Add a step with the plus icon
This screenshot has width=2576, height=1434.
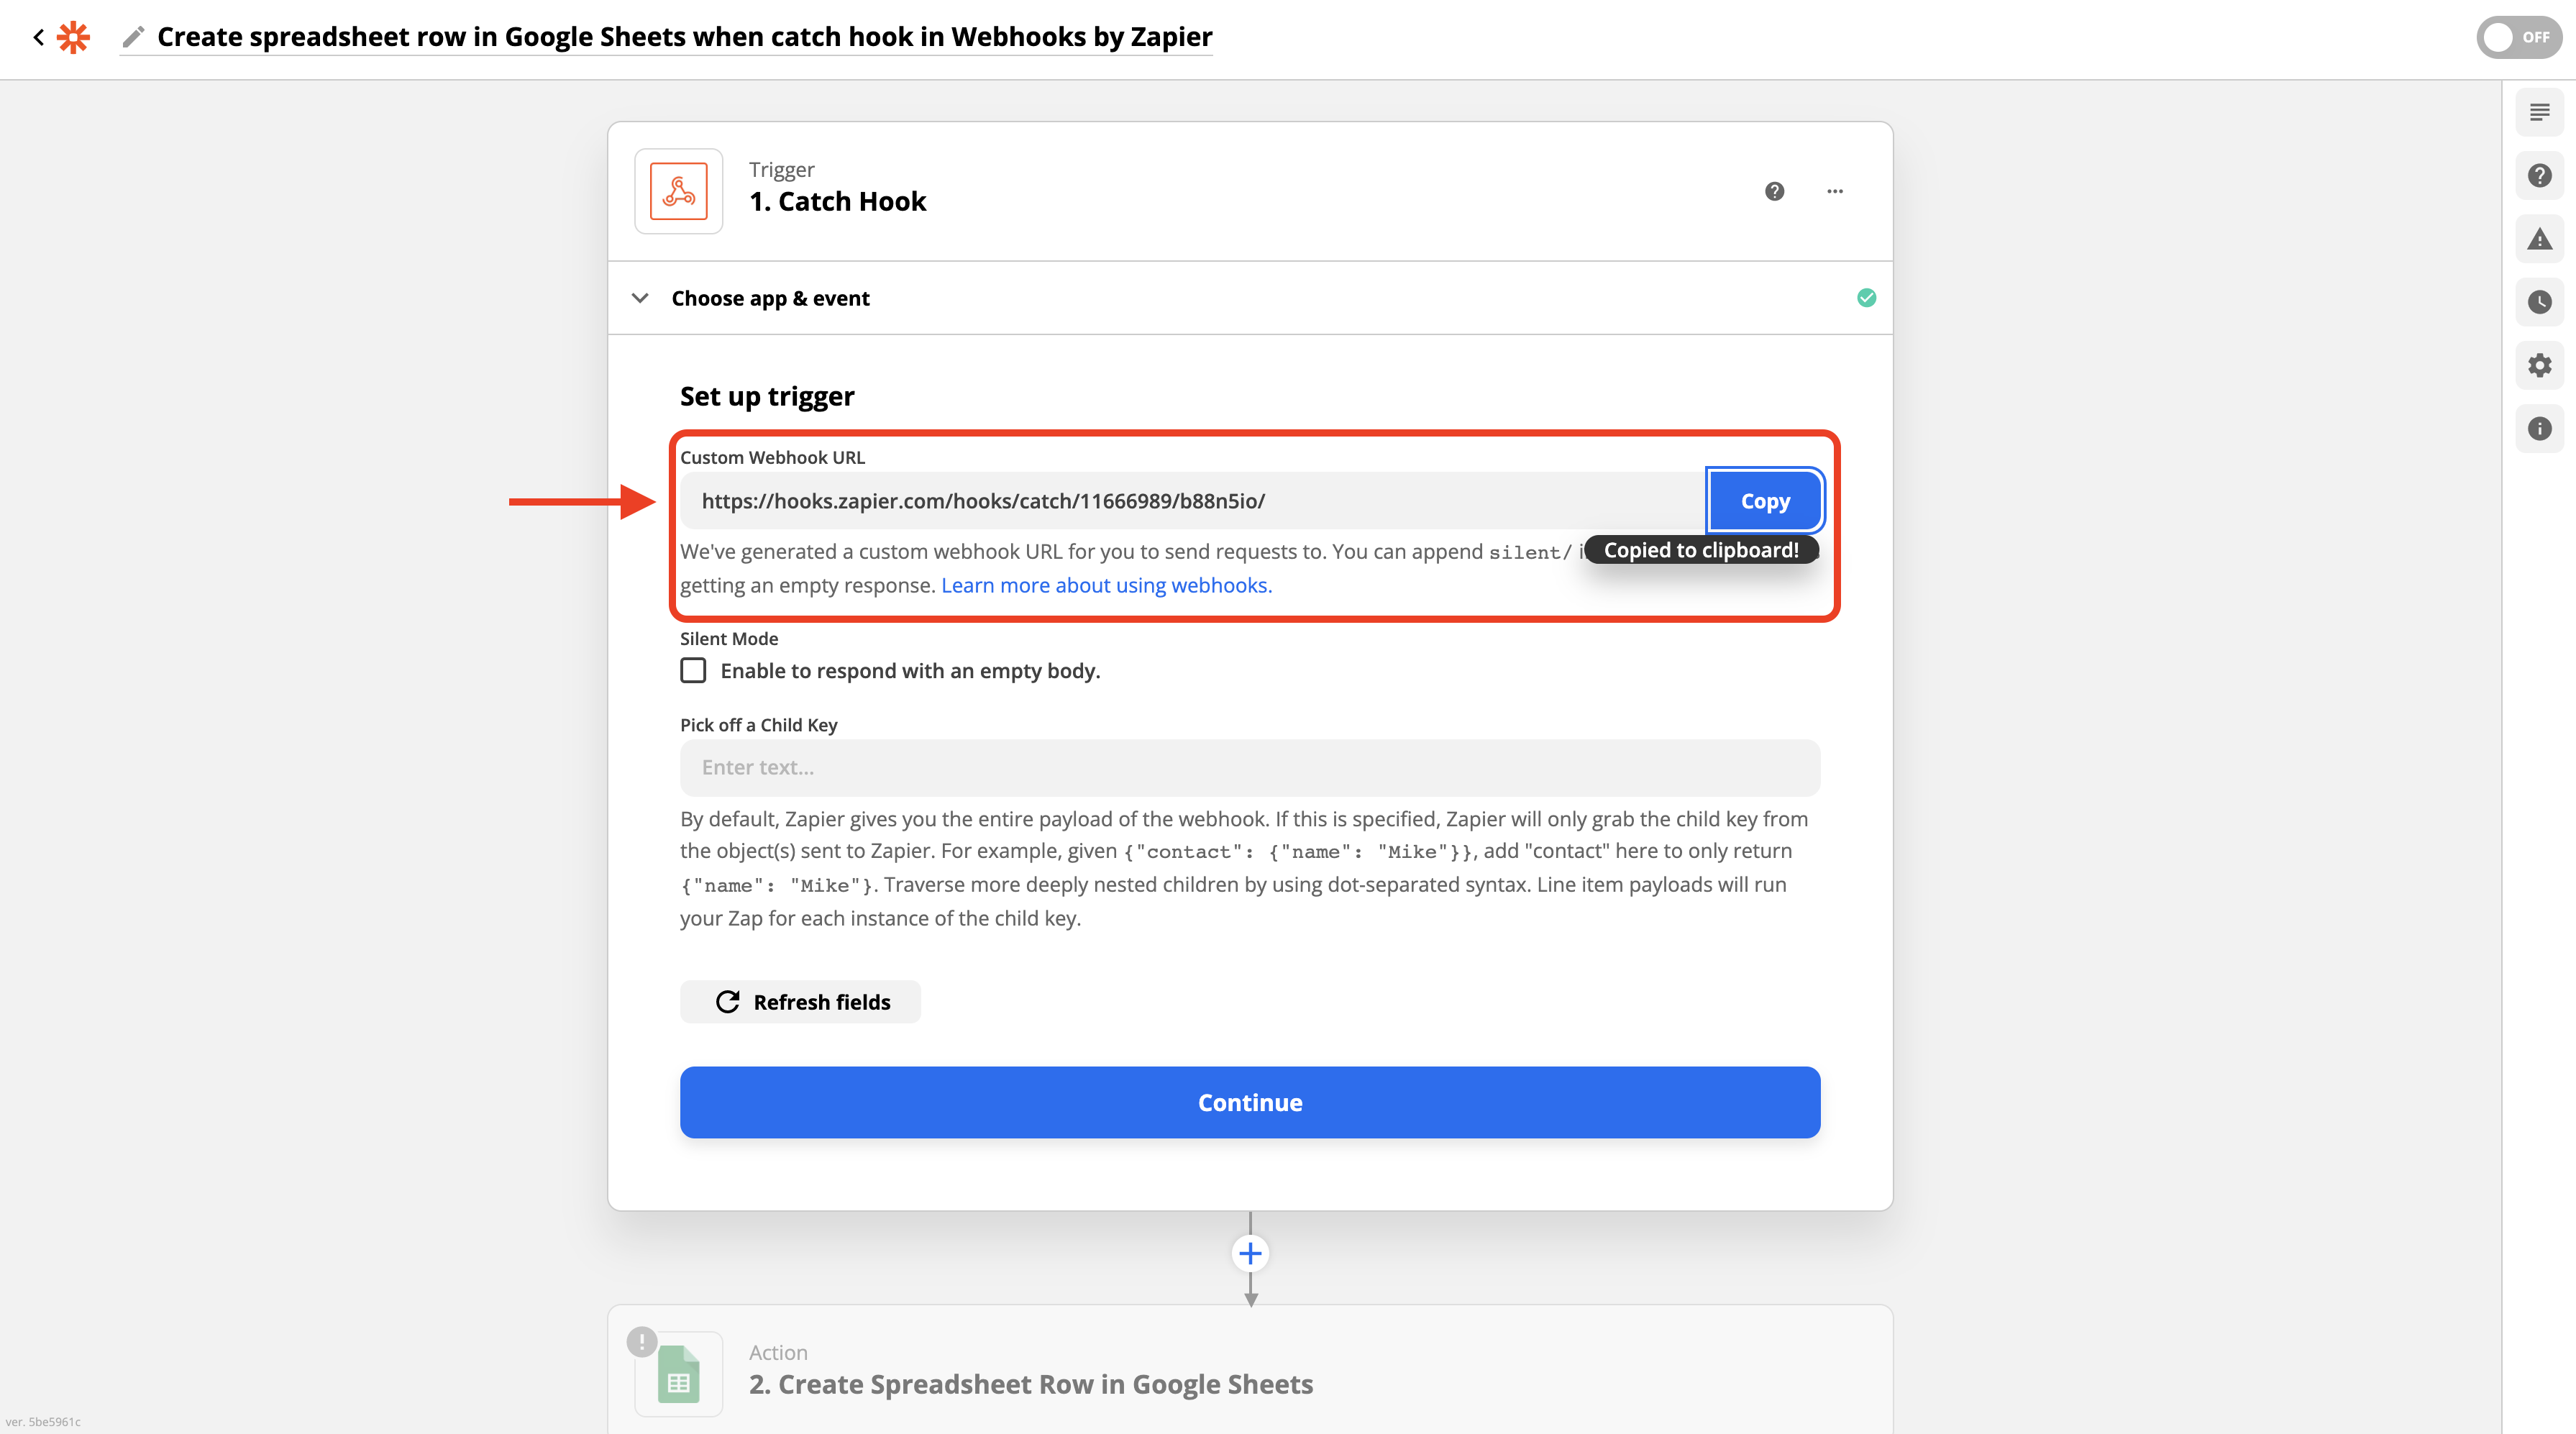pos(1250,1253)
